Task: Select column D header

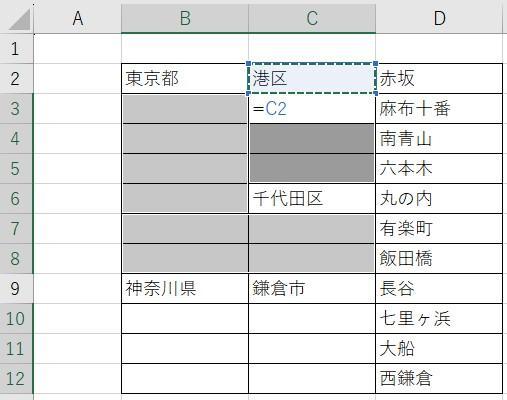Action: click(x=439, y=18)
